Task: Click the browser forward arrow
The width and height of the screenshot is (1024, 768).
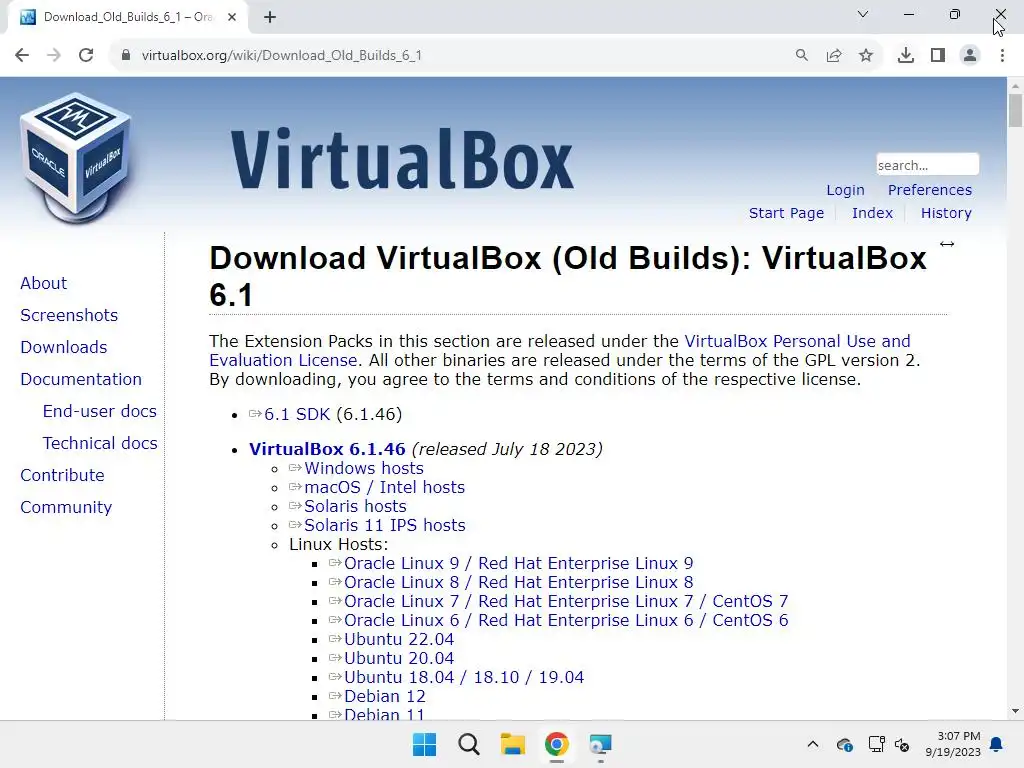Action: [54, 56]
